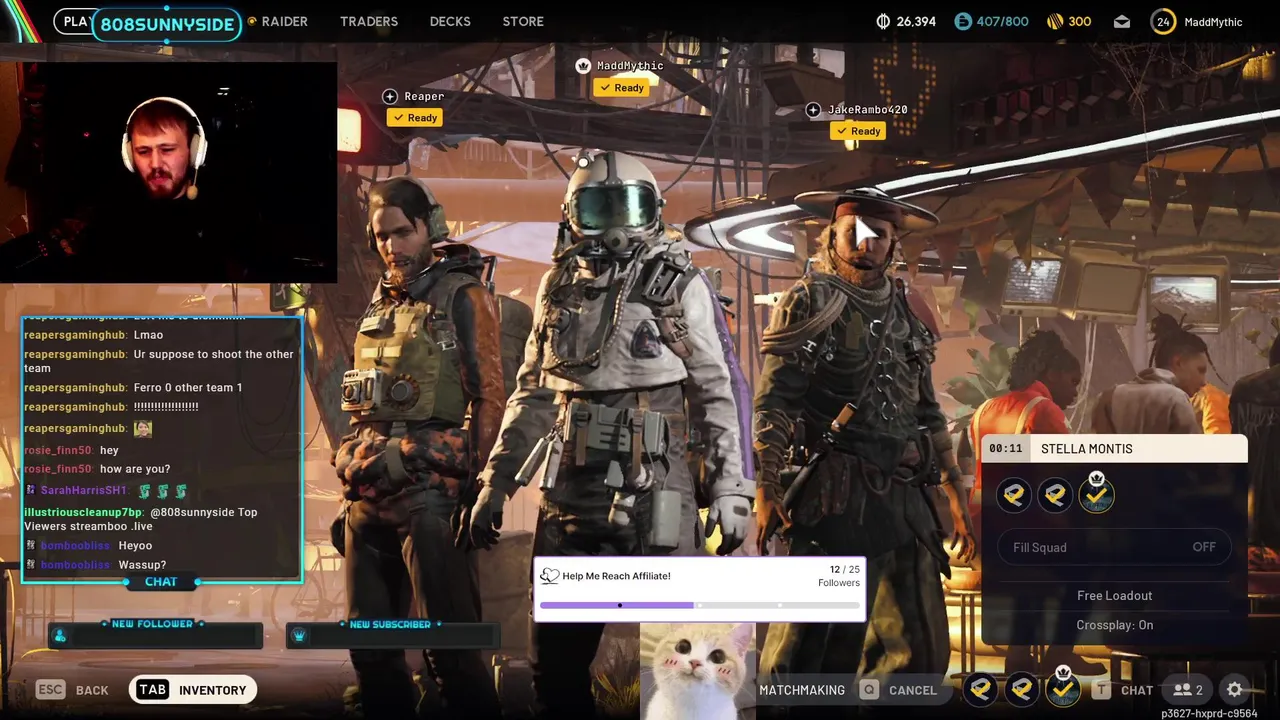This screenshot has width=1280, height=720.
Task: Click the plus icon next to Reaper
Action: 390,96
